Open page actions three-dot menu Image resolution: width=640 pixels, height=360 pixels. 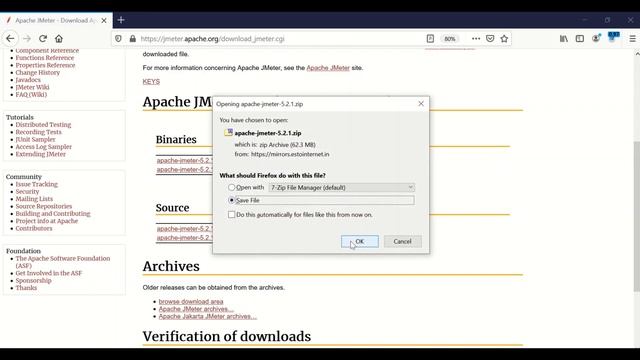pos(476,39)
